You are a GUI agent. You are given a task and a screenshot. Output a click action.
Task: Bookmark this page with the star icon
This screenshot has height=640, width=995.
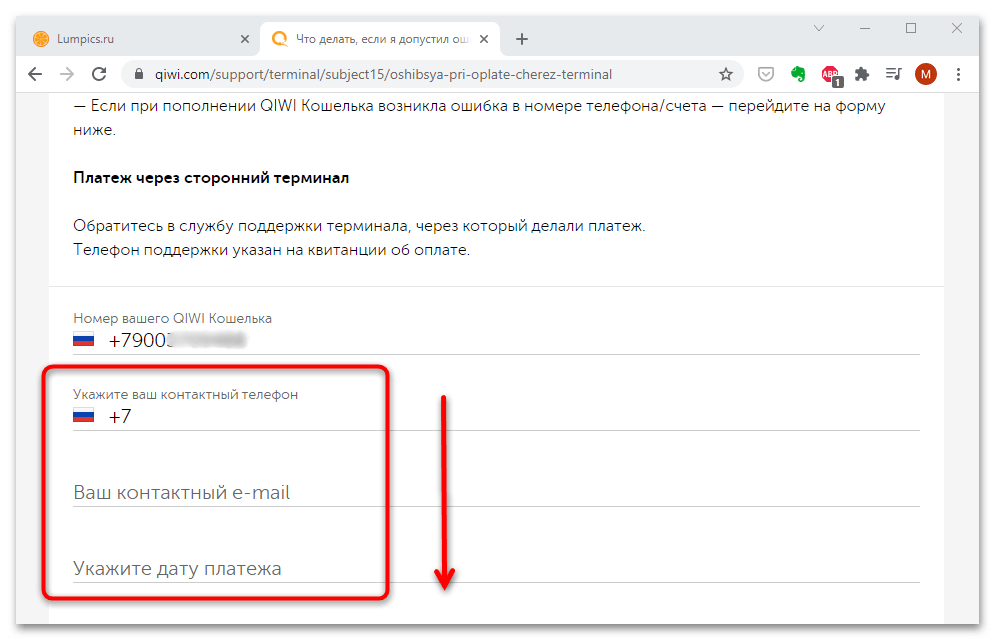(726, 74)
